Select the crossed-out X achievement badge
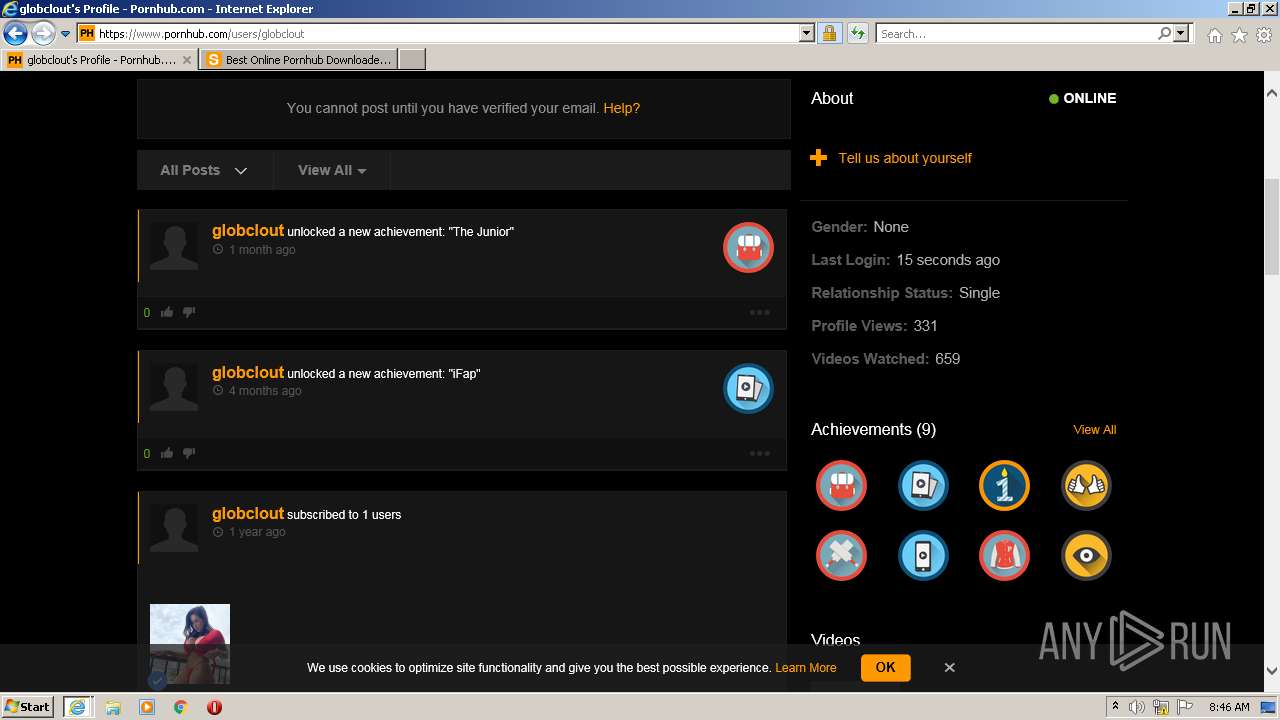 coord(841,555)
